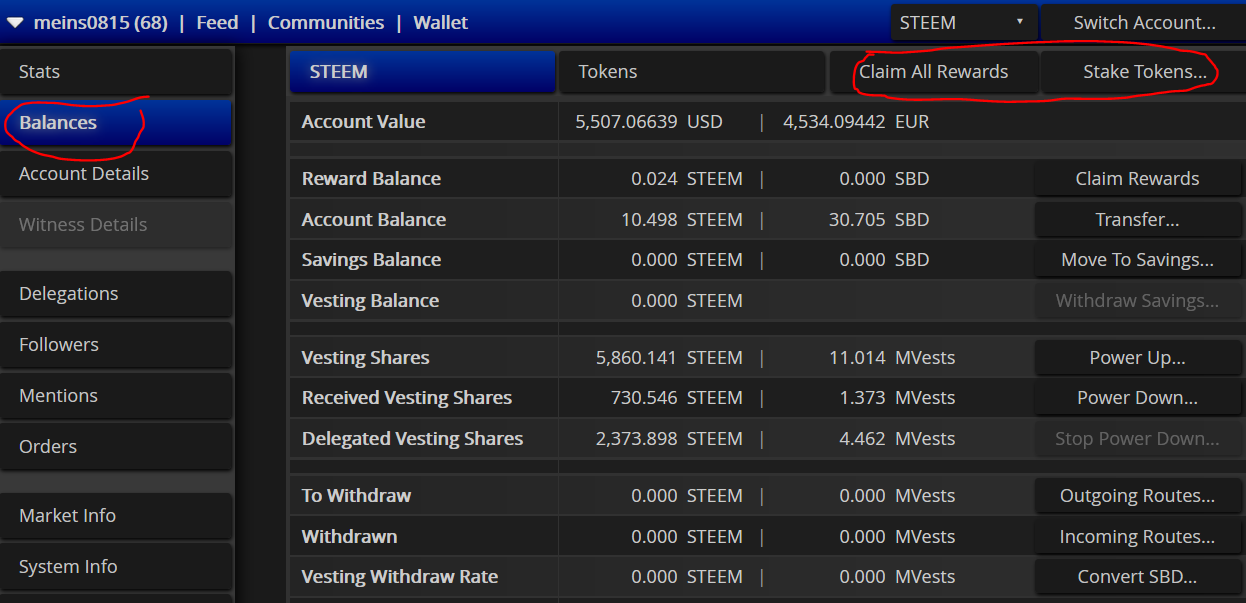The image size is (1246, 603).
Task: Open the Stake Tokens dialog
Action: coord(1144,72)
